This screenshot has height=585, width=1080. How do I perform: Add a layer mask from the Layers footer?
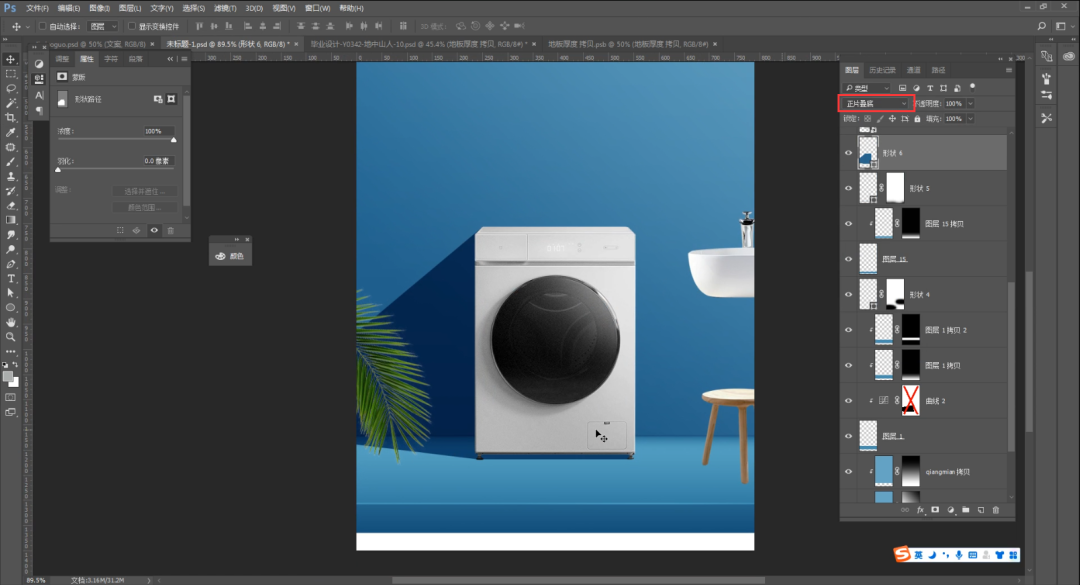click(x=935, y=509)
